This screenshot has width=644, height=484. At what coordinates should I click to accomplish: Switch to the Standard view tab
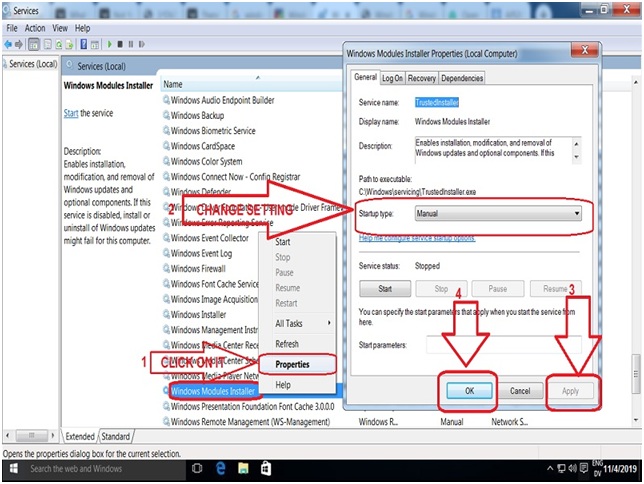116,436
